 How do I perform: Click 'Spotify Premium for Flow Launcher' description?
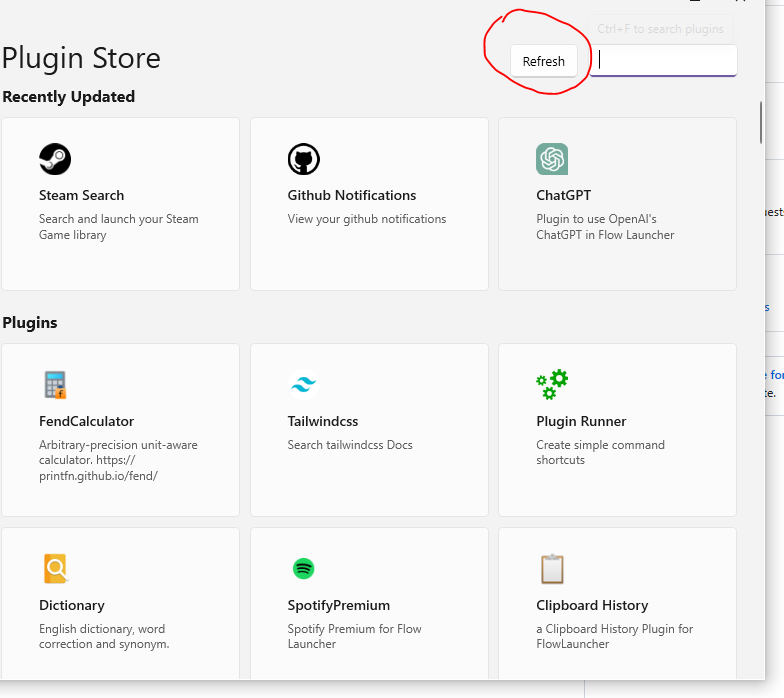354,636
